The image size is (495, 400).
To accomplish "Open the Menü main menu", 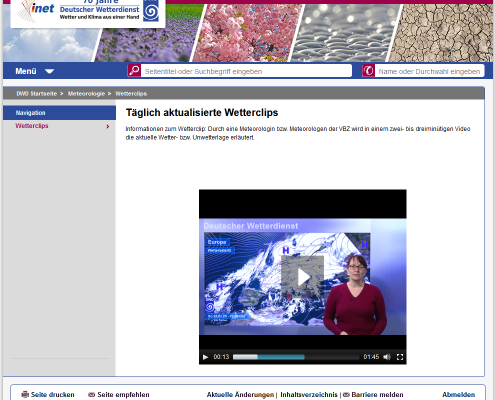I will tap(26, 71).
